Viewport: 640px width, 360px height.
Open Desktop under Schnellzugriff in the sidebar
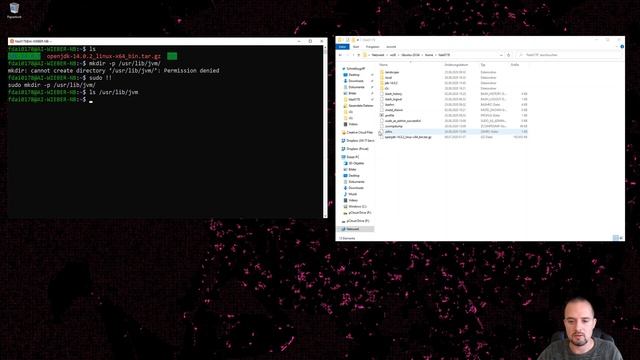click(354, 75)
